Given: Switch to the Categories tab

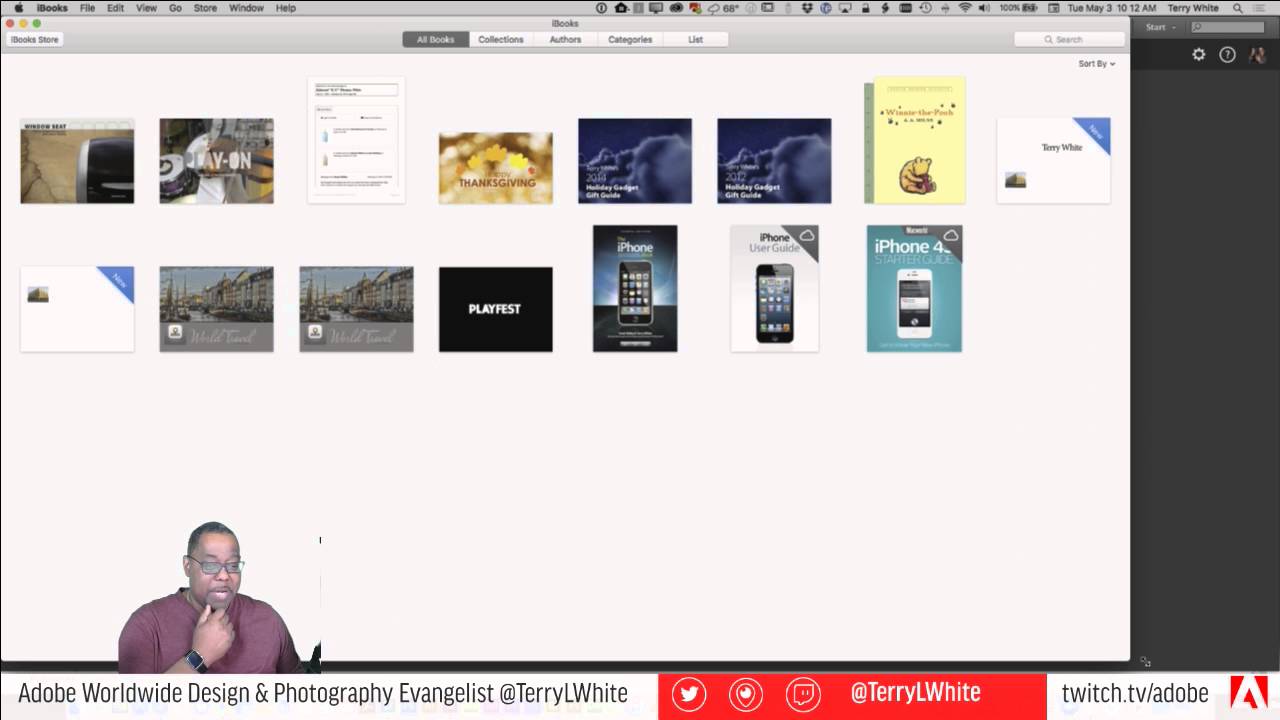Looking at the screenshot, I should [x=630, y=40].
